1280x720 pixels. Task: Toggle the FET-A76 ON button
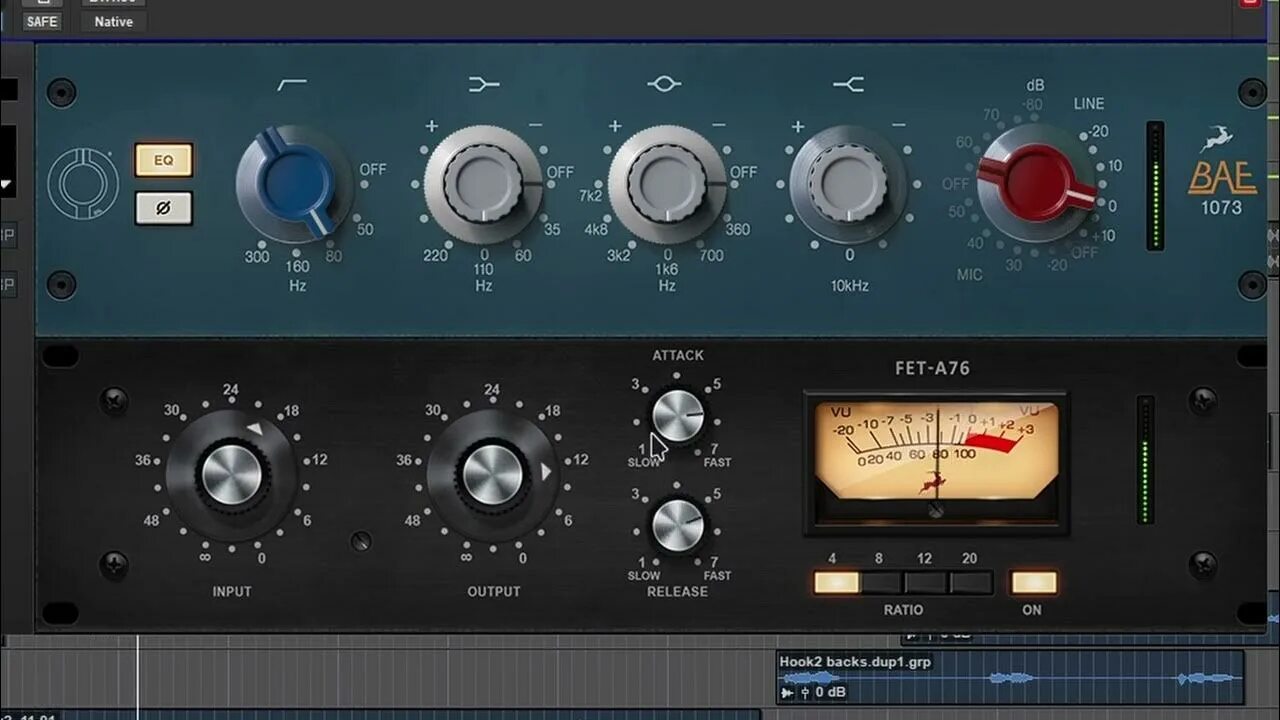(x=1033, y=583)
